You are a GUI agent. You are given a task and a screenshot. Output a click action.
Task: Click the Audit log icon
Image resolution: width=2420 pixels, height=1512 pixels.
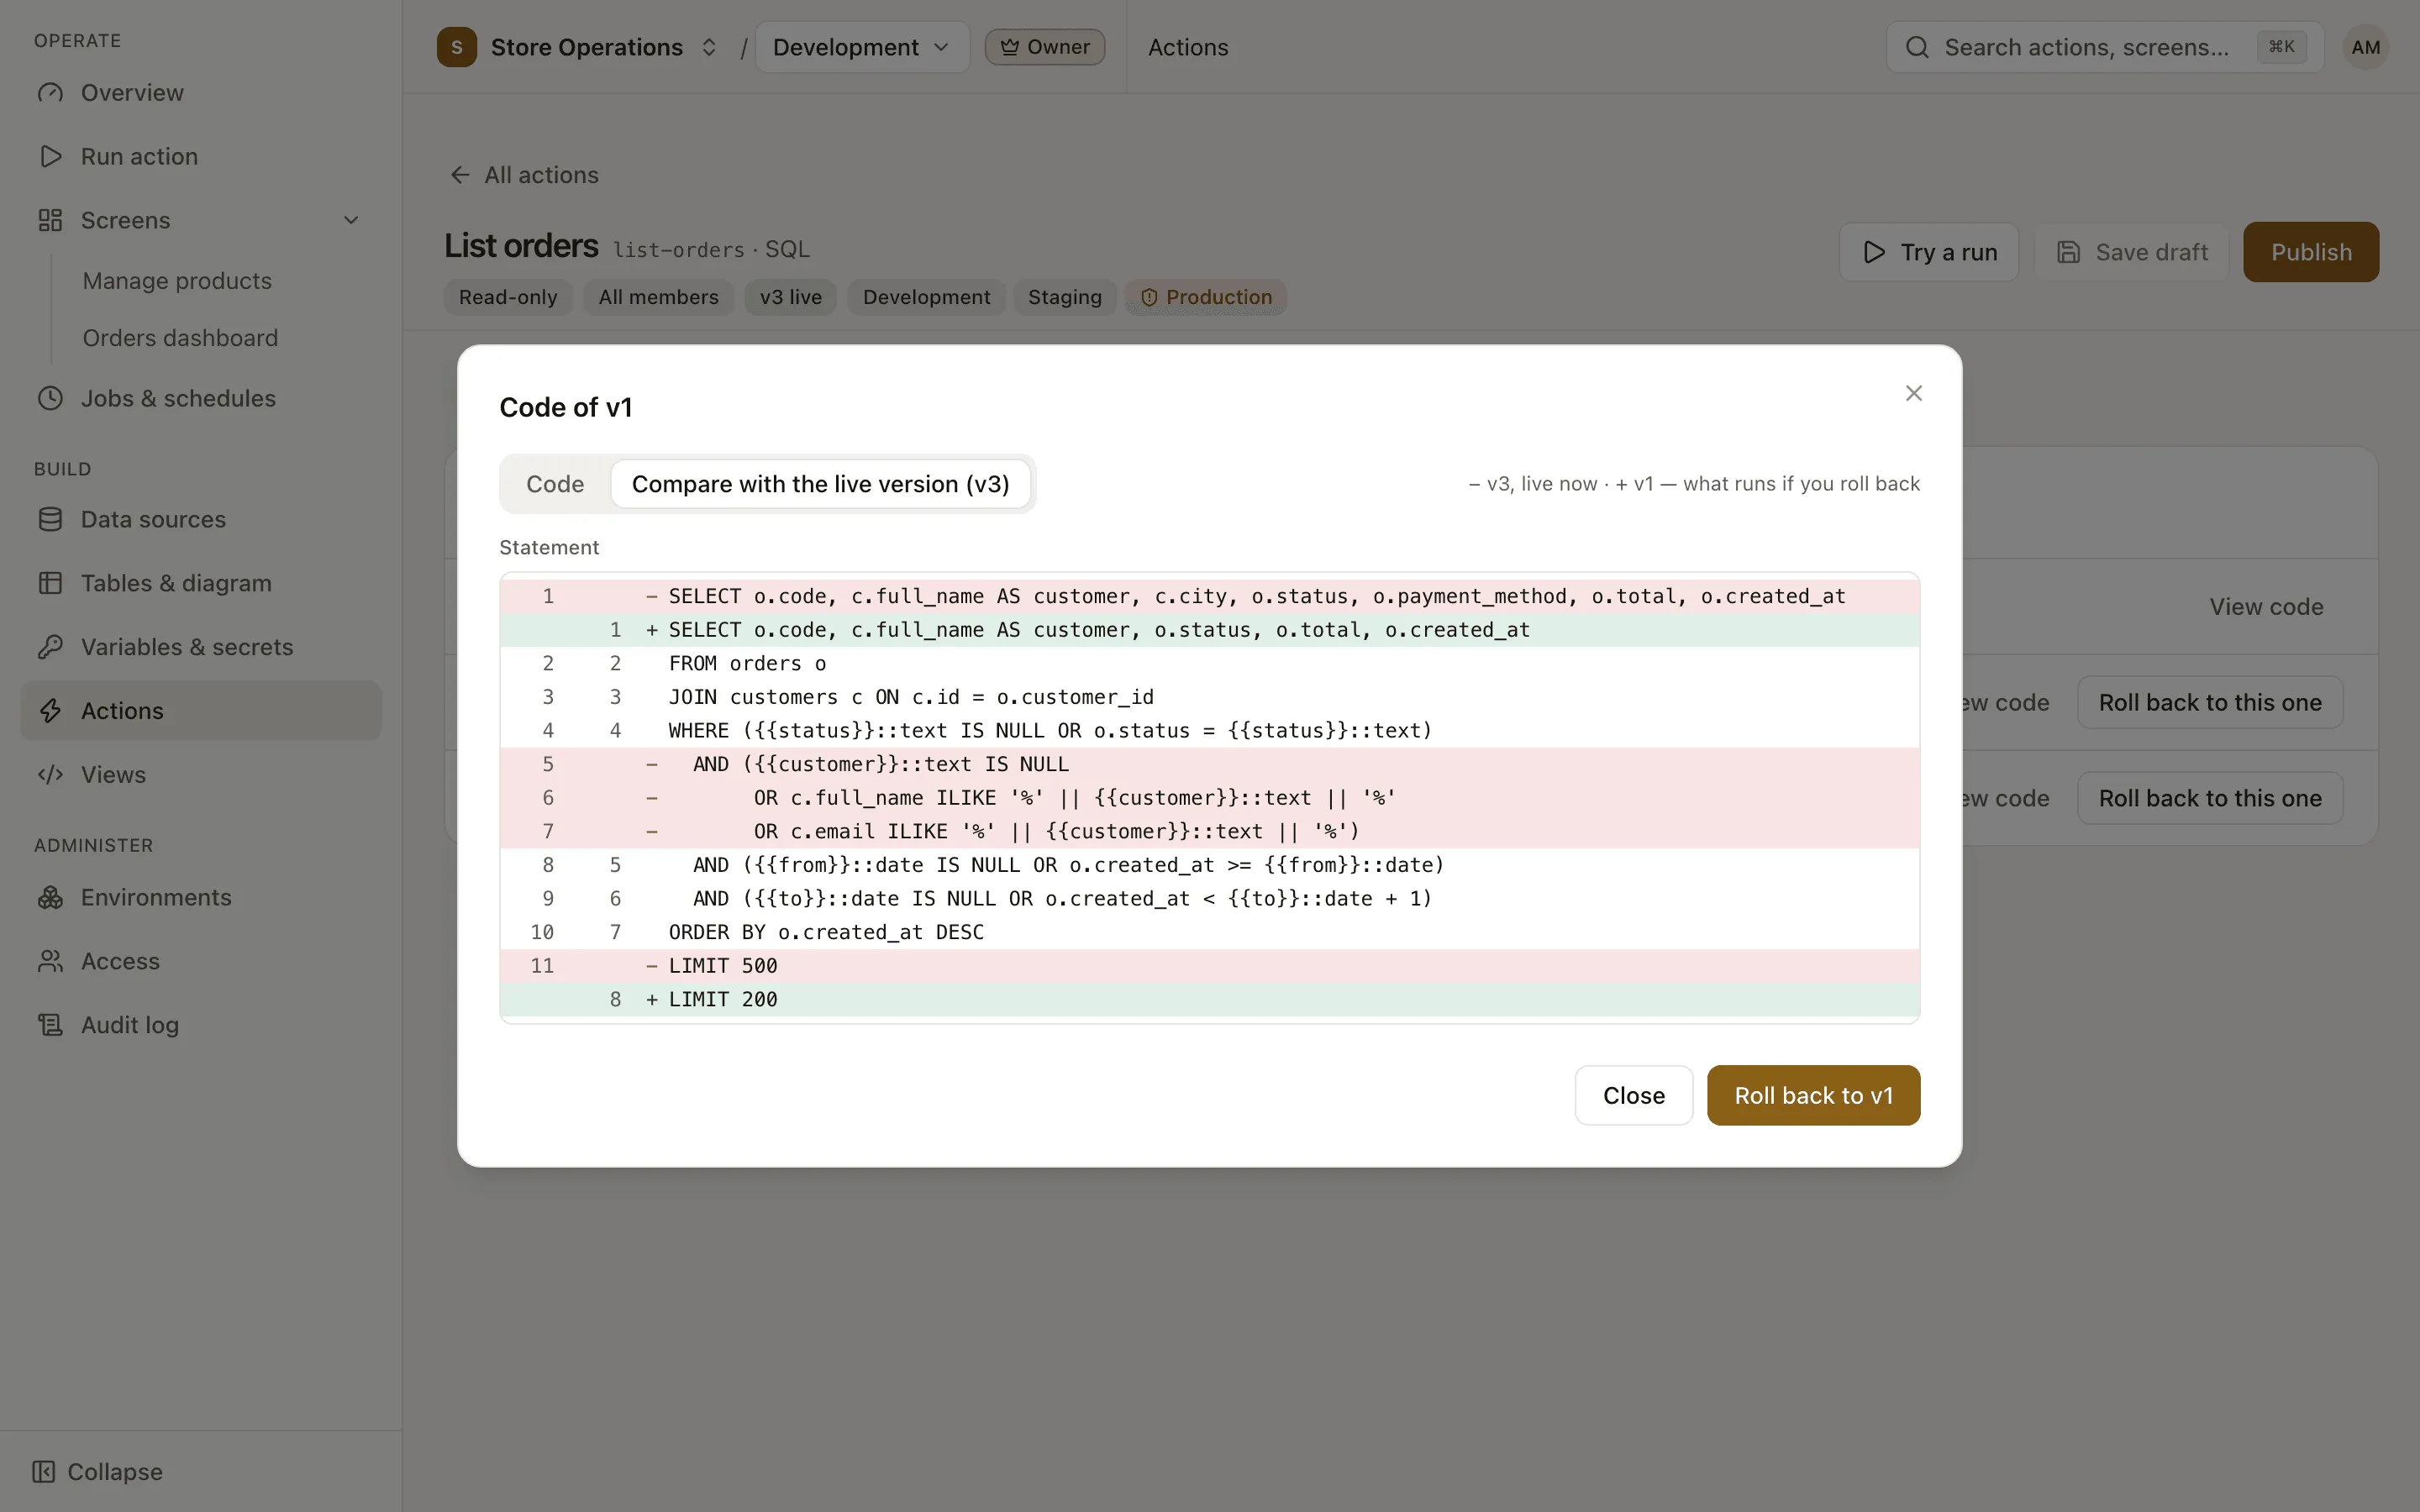tap(50, 1025)
